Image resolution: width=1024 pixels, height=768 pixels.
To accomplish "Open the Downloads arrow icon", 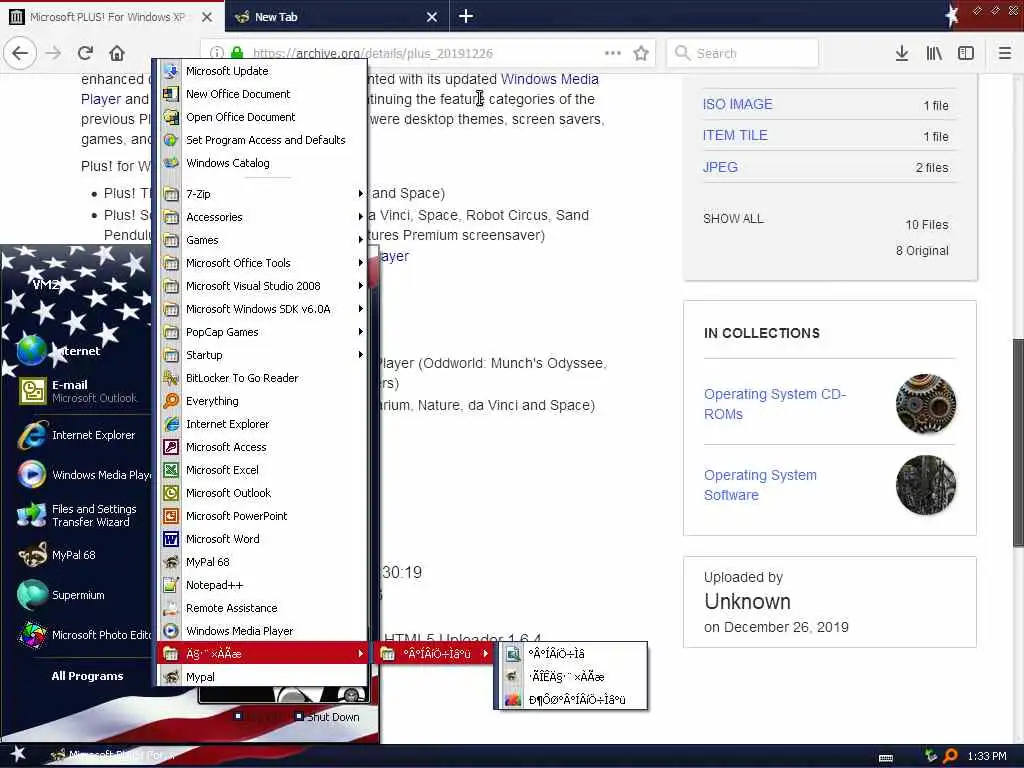I will click(x=901, y=53).
